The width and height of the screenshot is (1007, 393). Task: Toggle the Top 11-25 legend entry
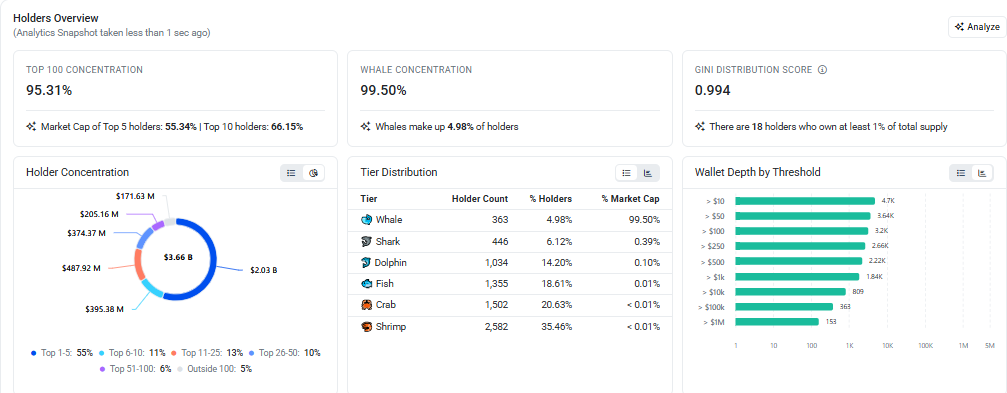[207, 353]
